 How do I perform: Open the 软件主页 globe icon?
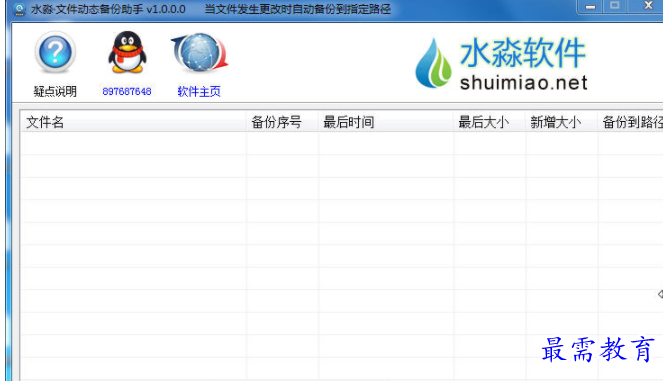click(x=199, y=53)
